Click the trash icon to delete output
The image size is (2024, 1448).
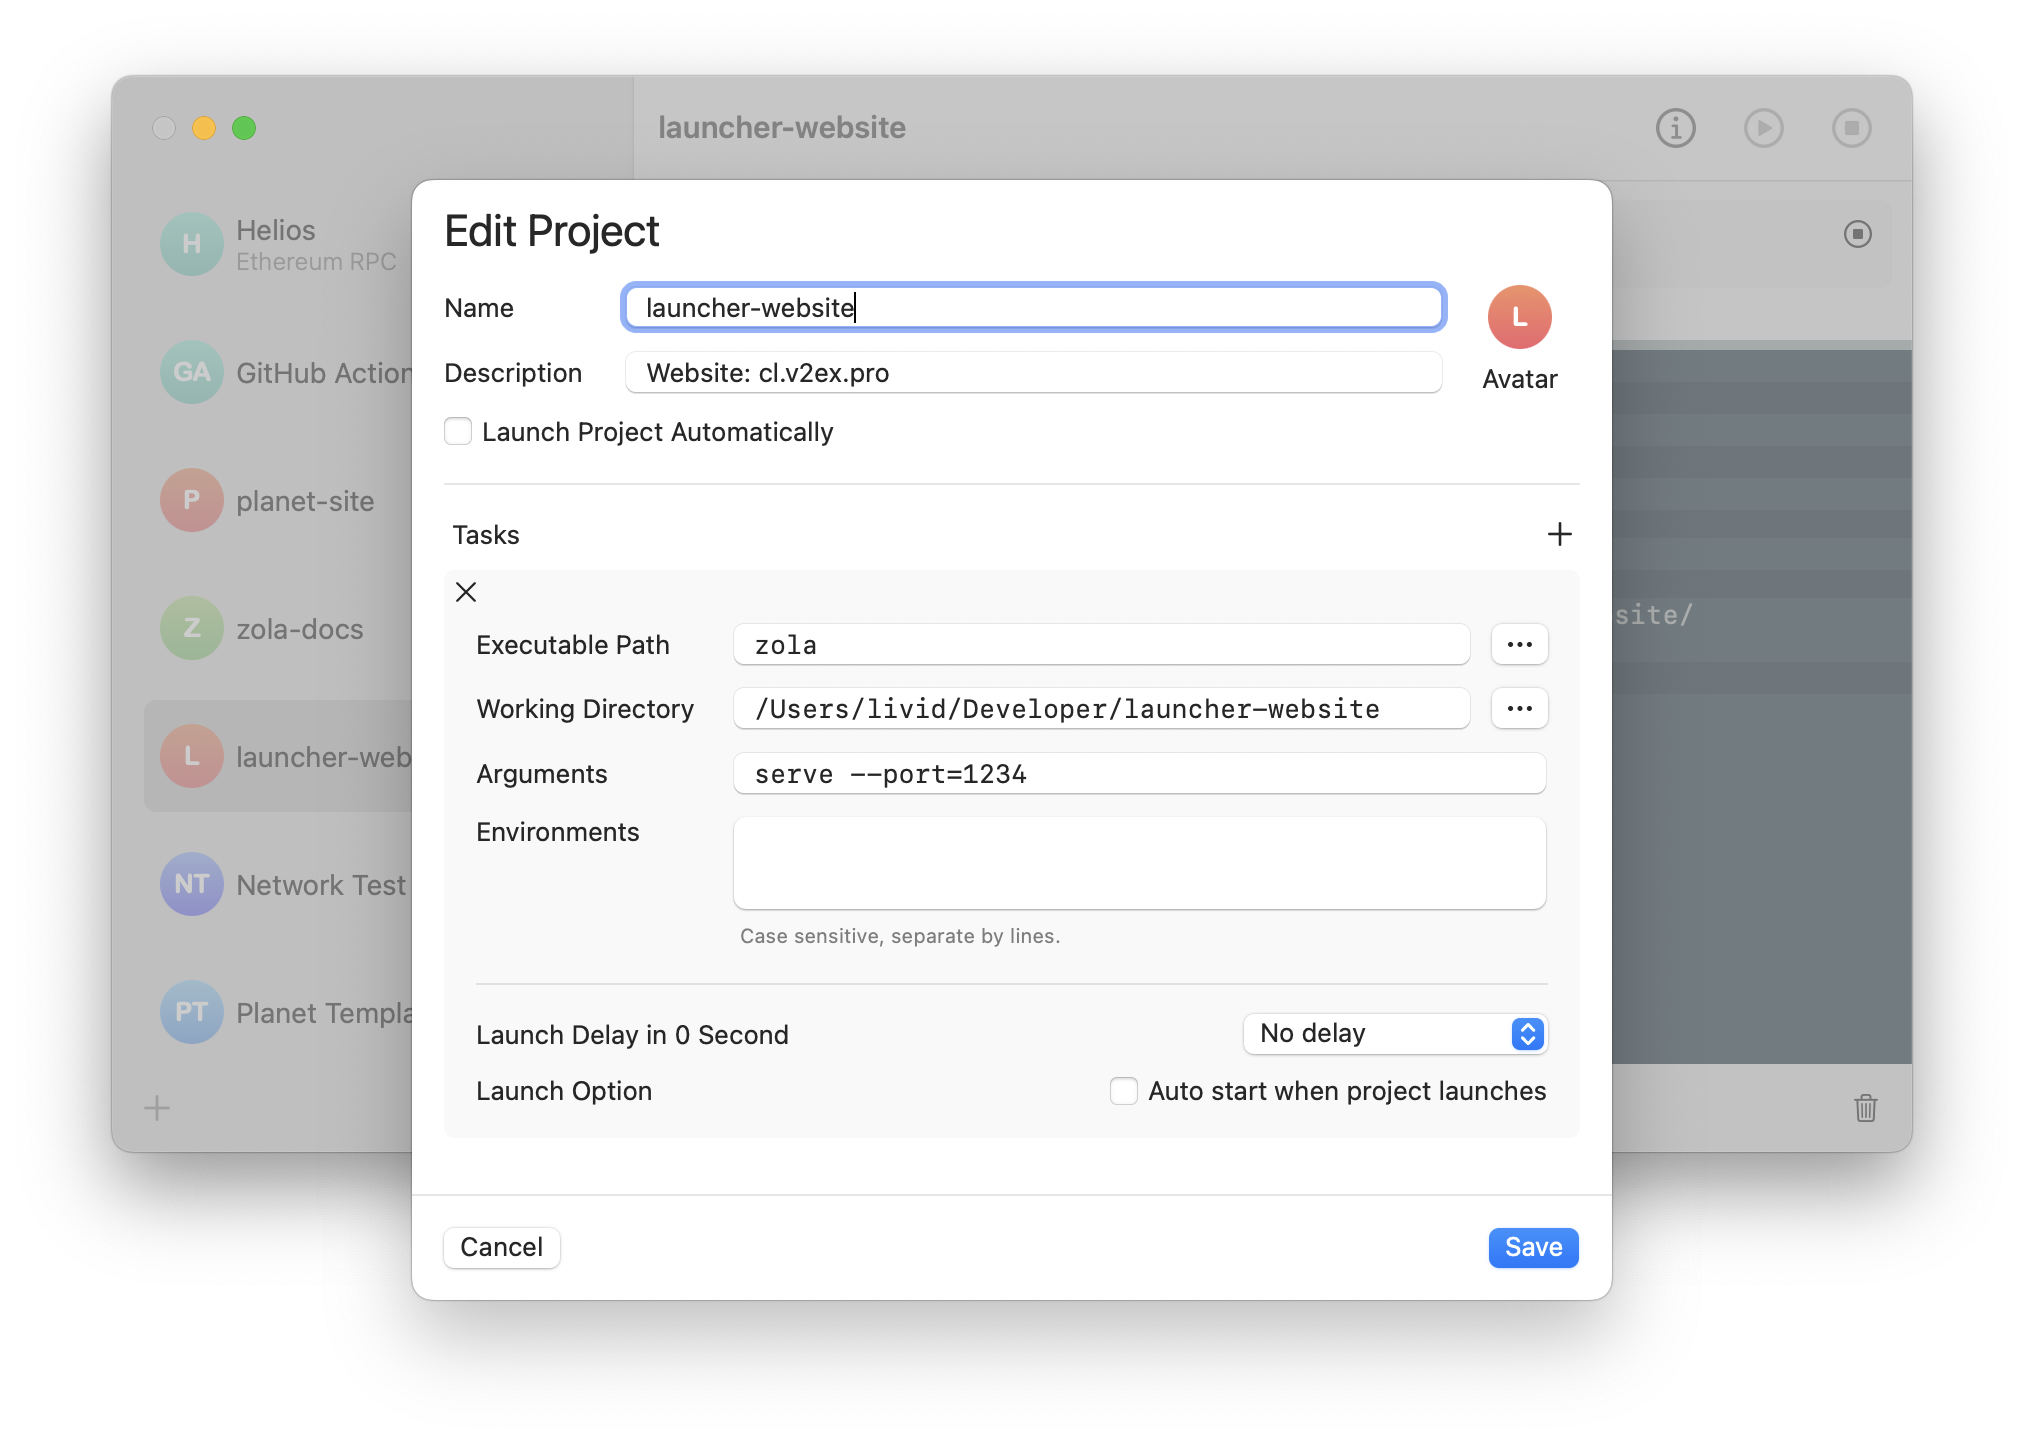(x=1865, y=1108)
